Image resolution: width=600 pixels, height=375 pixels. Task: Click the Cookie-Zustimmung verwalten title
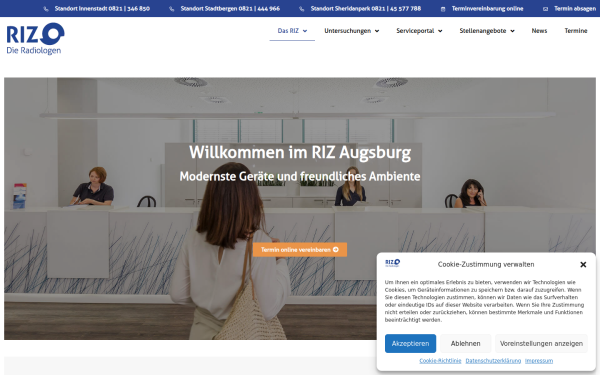[486, 264]
